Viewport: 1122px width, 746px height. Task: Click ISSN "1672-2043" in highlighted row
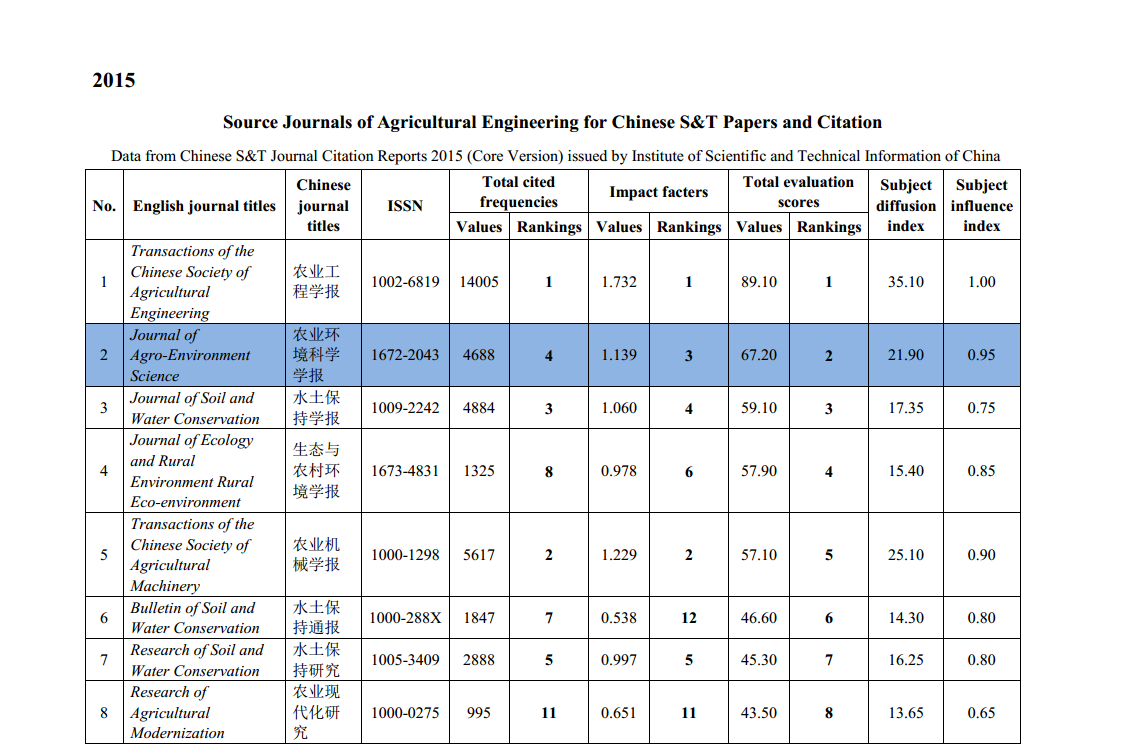click(405, 355)
